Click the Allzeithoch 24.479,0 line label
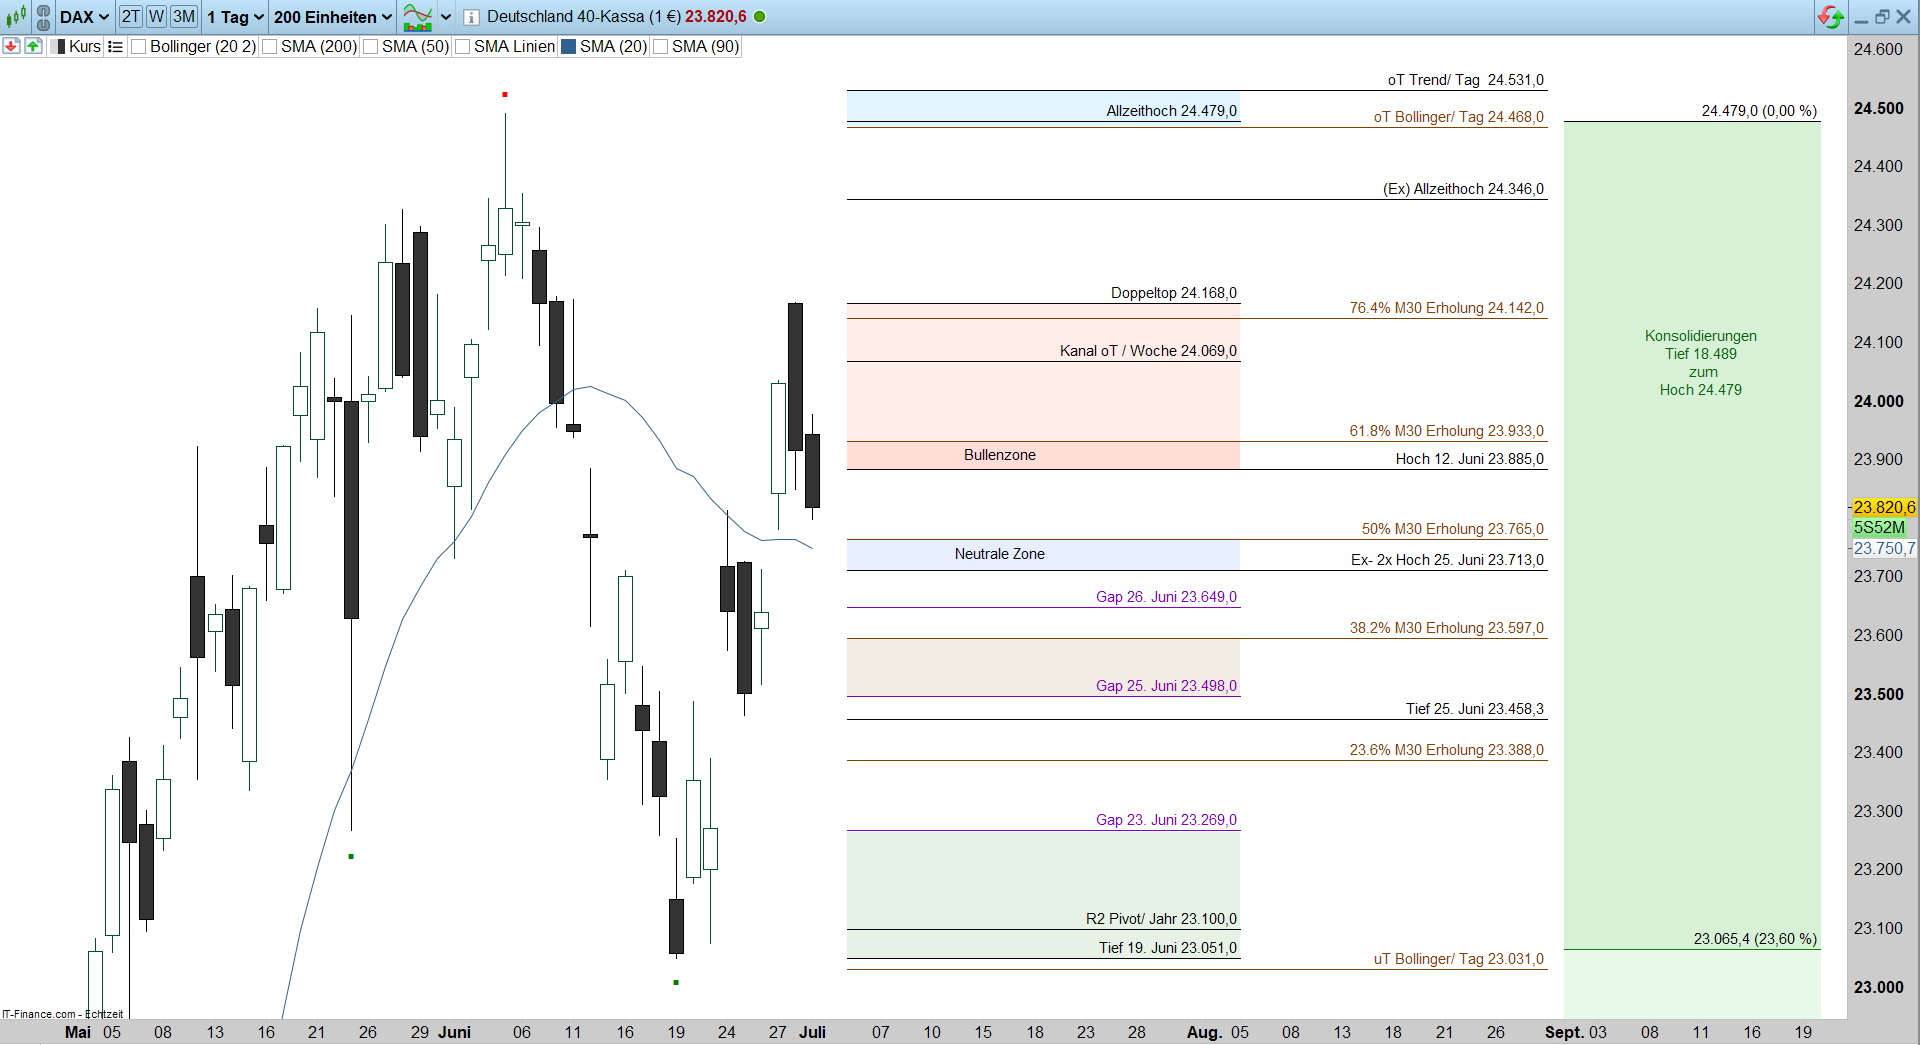This screenshot has width=1920, height=1045. (1171, 111)
